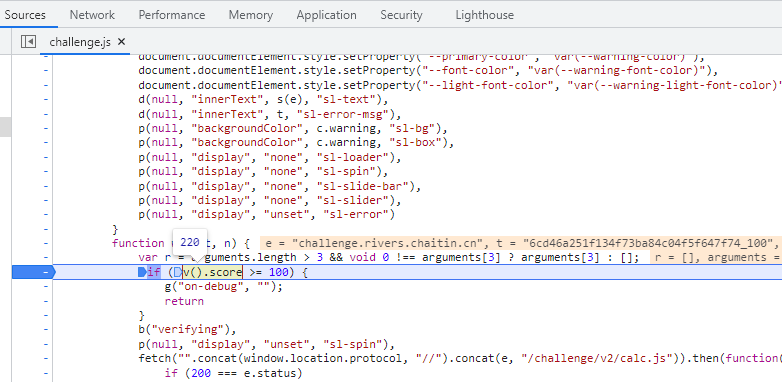Click the inline breakpoint marker before 'if'
The height and width of the screenshot is (382, 782).
click(x=142, y=272)
